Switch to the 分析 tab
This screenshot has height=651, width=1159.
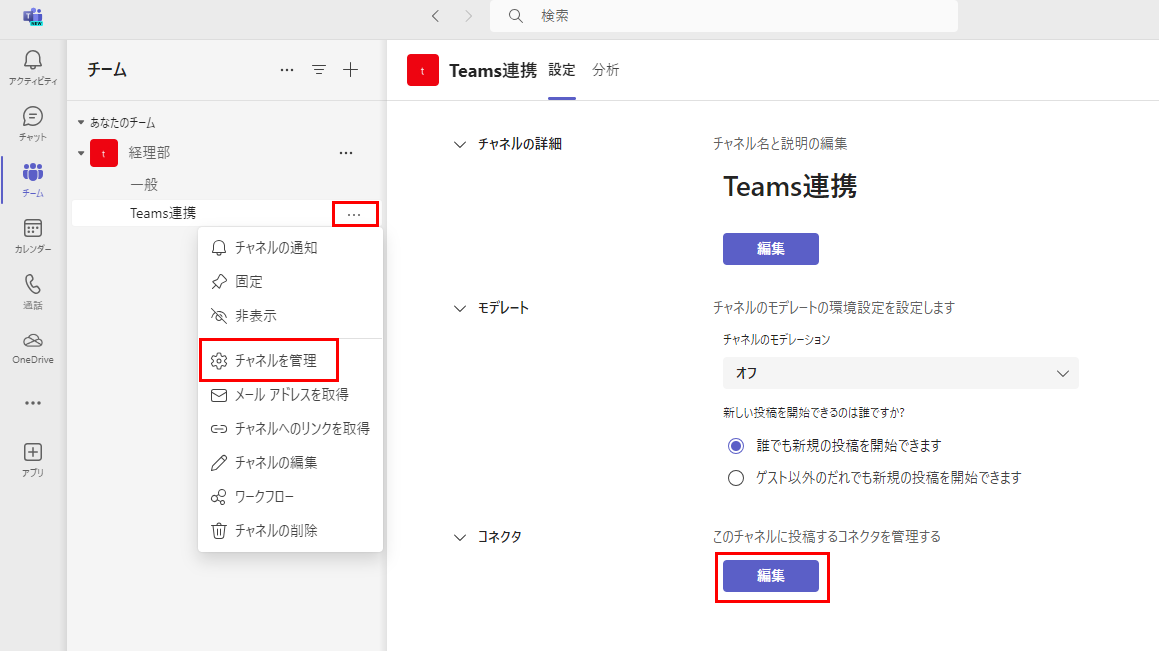[x=605, y=70]
